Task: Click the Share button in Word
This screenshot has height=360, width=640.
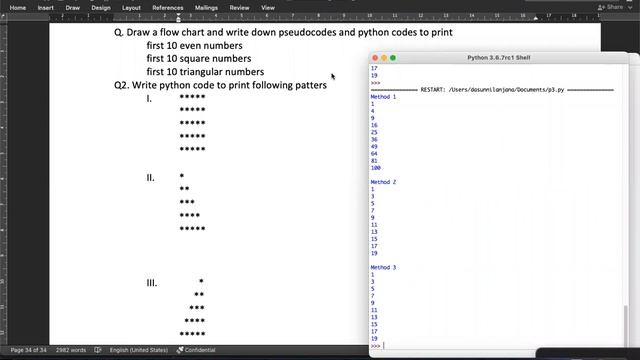Action: (611, 7)
